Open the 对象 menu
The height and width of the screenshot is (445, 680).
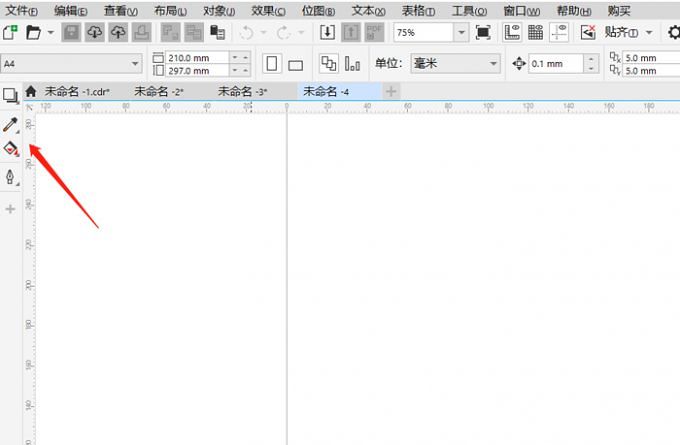coord(219,11)
